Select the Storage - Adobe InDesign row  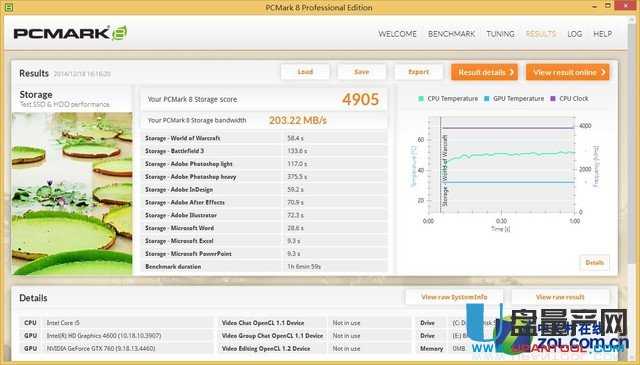264,189
